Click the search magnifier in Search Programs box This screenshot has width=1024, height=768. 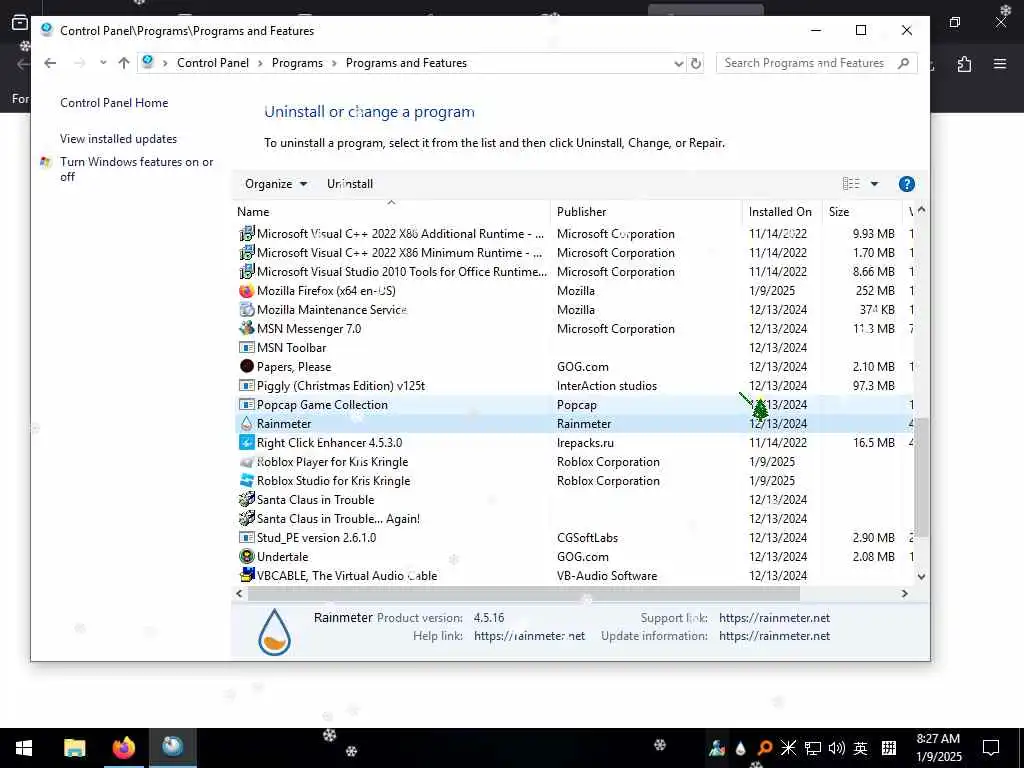pos(903,63)
